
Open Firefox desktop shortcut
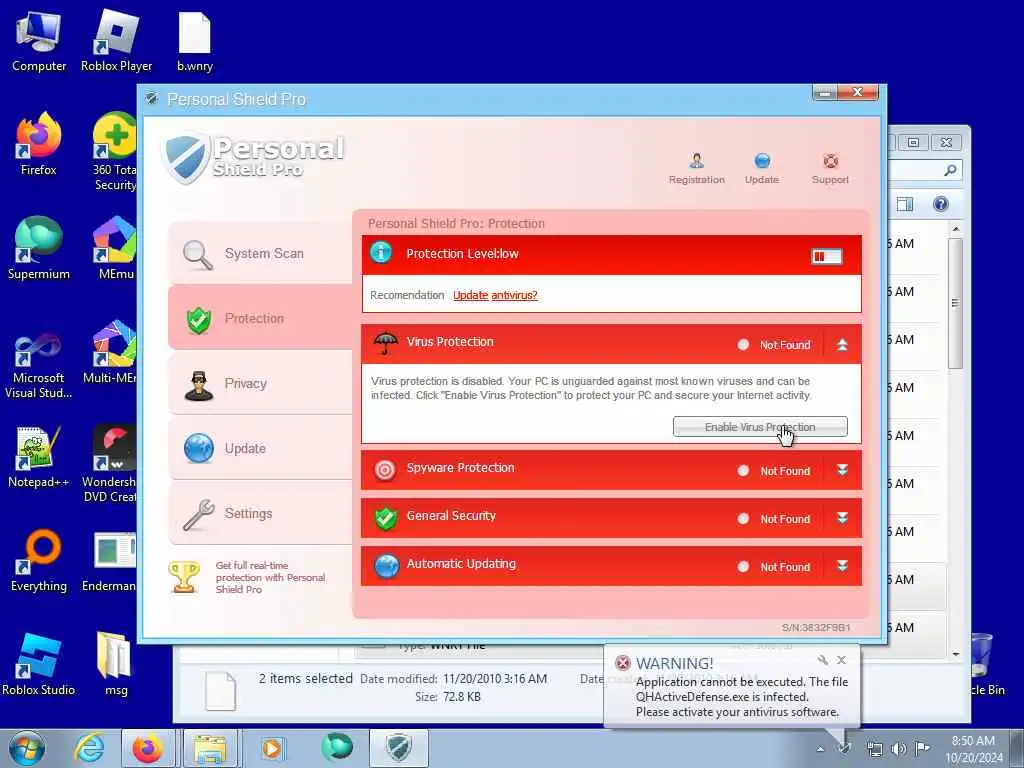[x=39, y=145]
